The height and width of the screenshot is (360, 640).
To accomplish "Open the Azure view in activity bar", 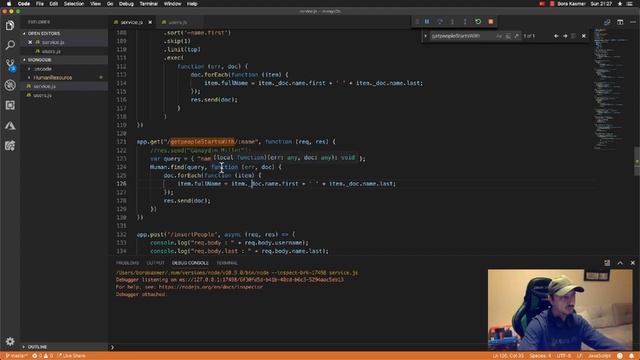I will (10, 126).
